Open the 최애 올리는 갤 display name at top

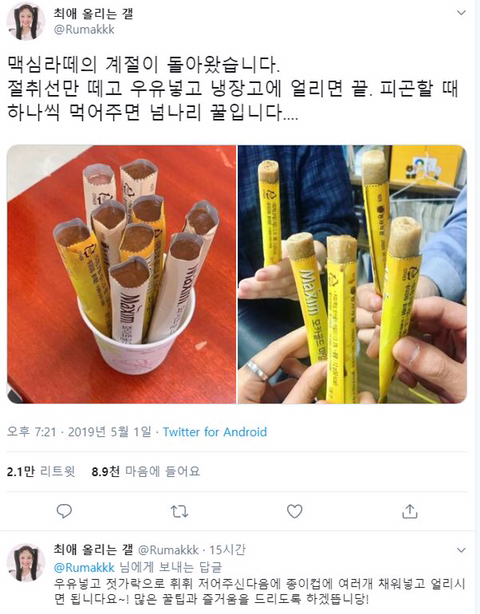point(93,13)
